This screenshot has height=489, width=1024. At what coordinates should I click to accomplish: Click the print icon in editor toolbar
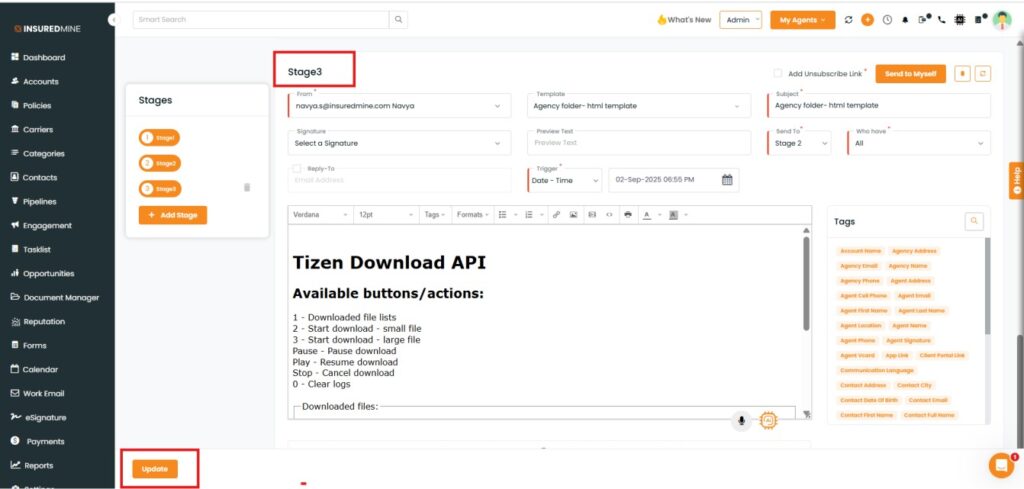627,215
